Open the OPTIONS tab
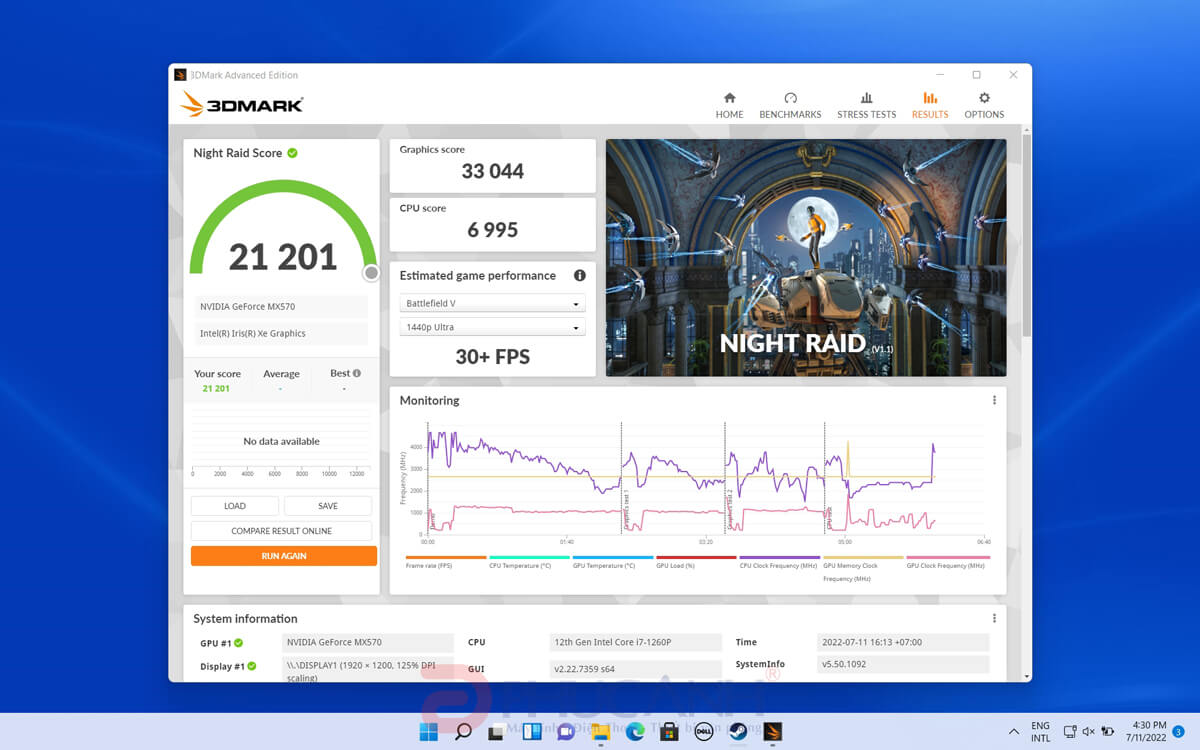Screen dimensions: 1200x750 point(984,105)
